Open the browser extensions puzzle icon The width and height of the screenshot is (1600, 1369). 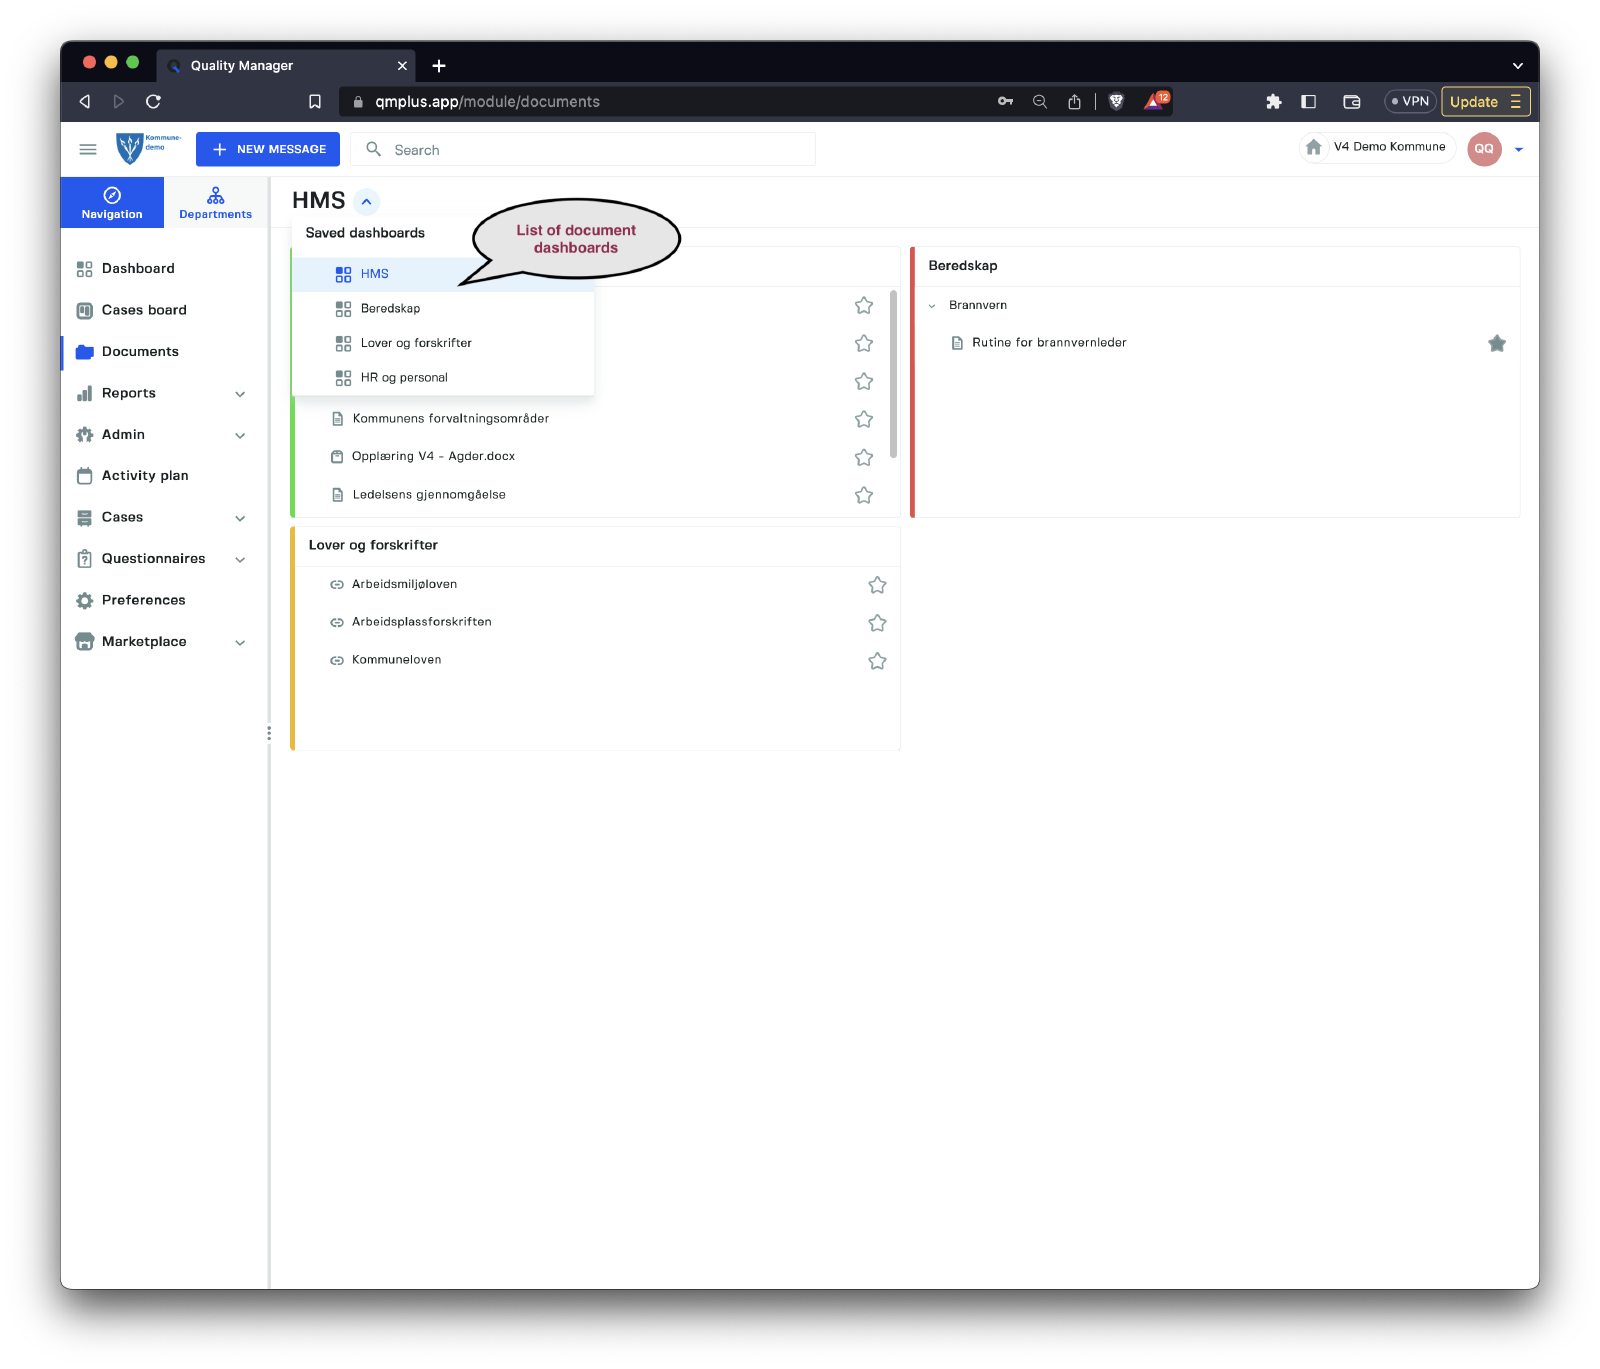click(1274, 101)
